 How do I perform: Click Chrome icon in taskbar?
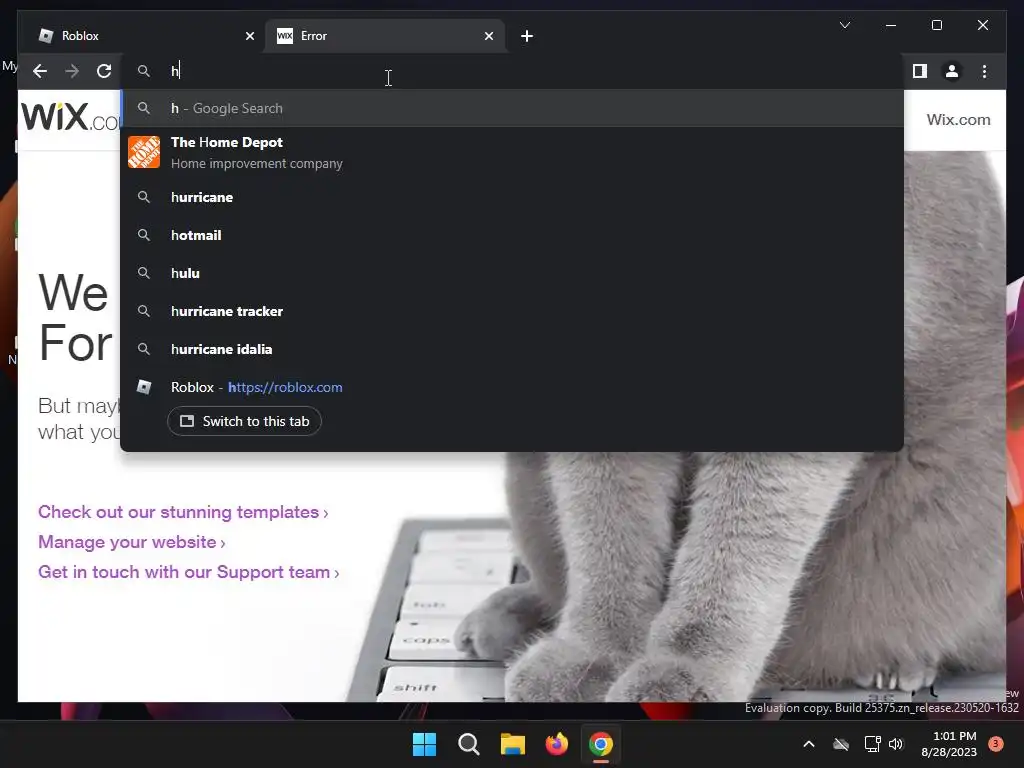coord(601,744)
